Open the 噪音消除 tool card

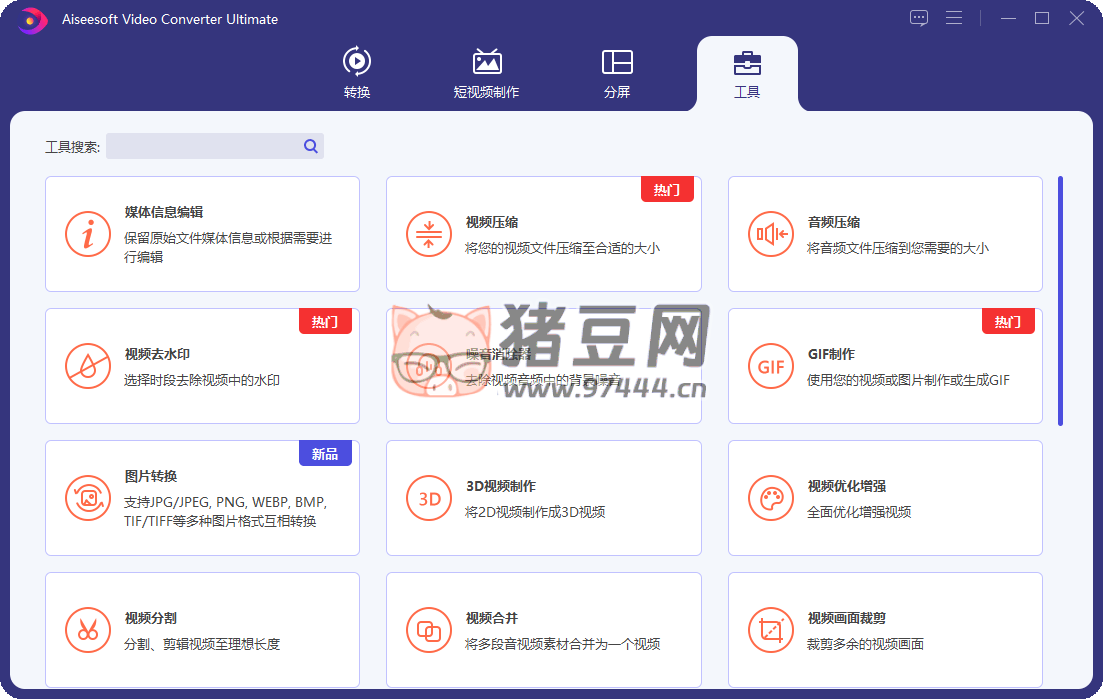coord(543,366)
